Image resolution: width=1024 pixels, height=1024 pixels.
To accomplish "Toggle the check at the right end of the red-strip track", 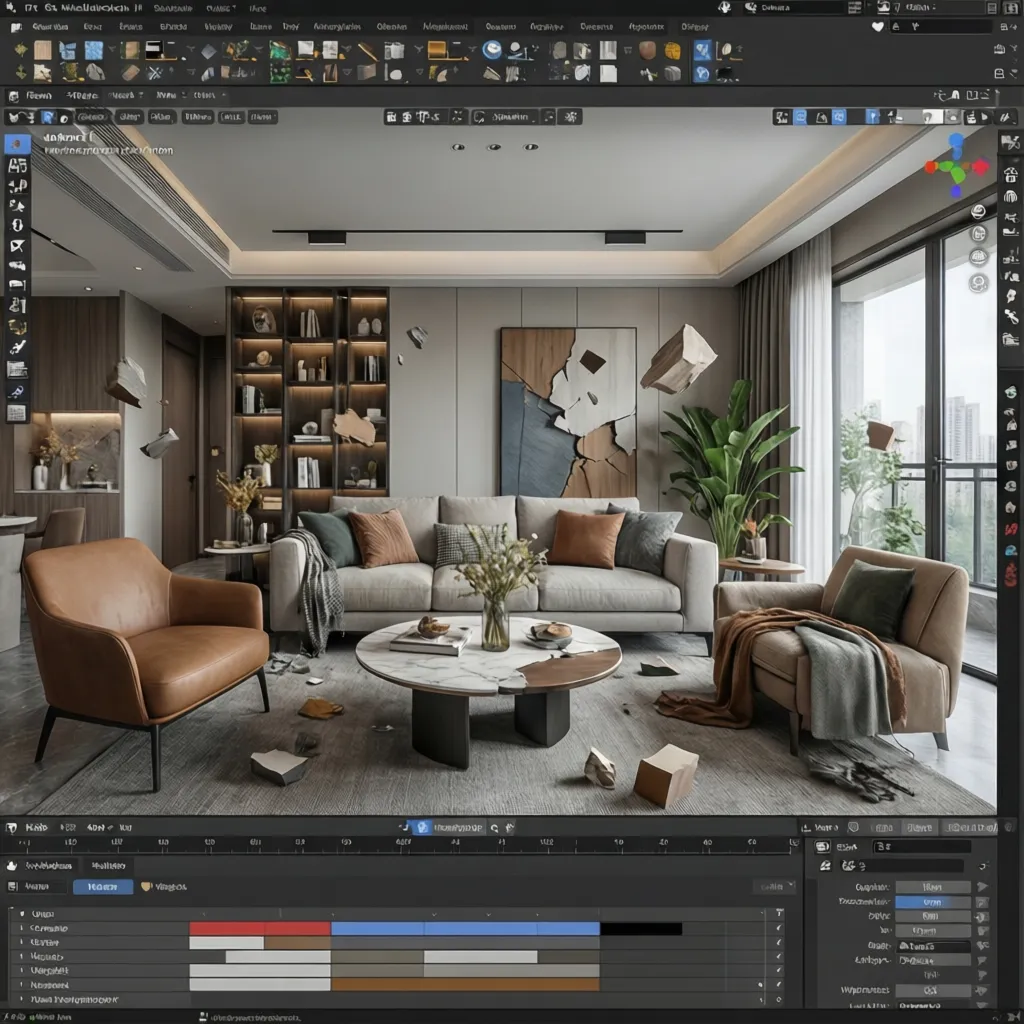I will tap(778, 928).
